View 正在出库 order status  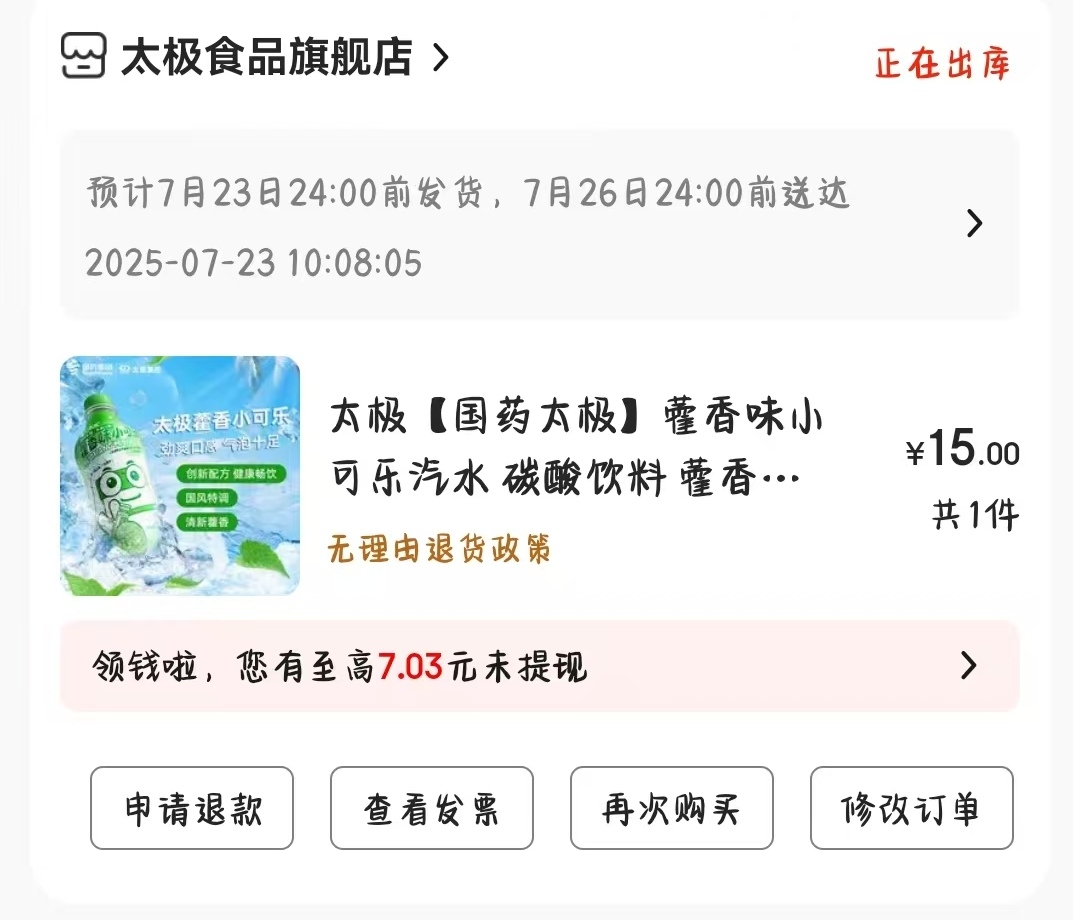click(x=942, y=64)
